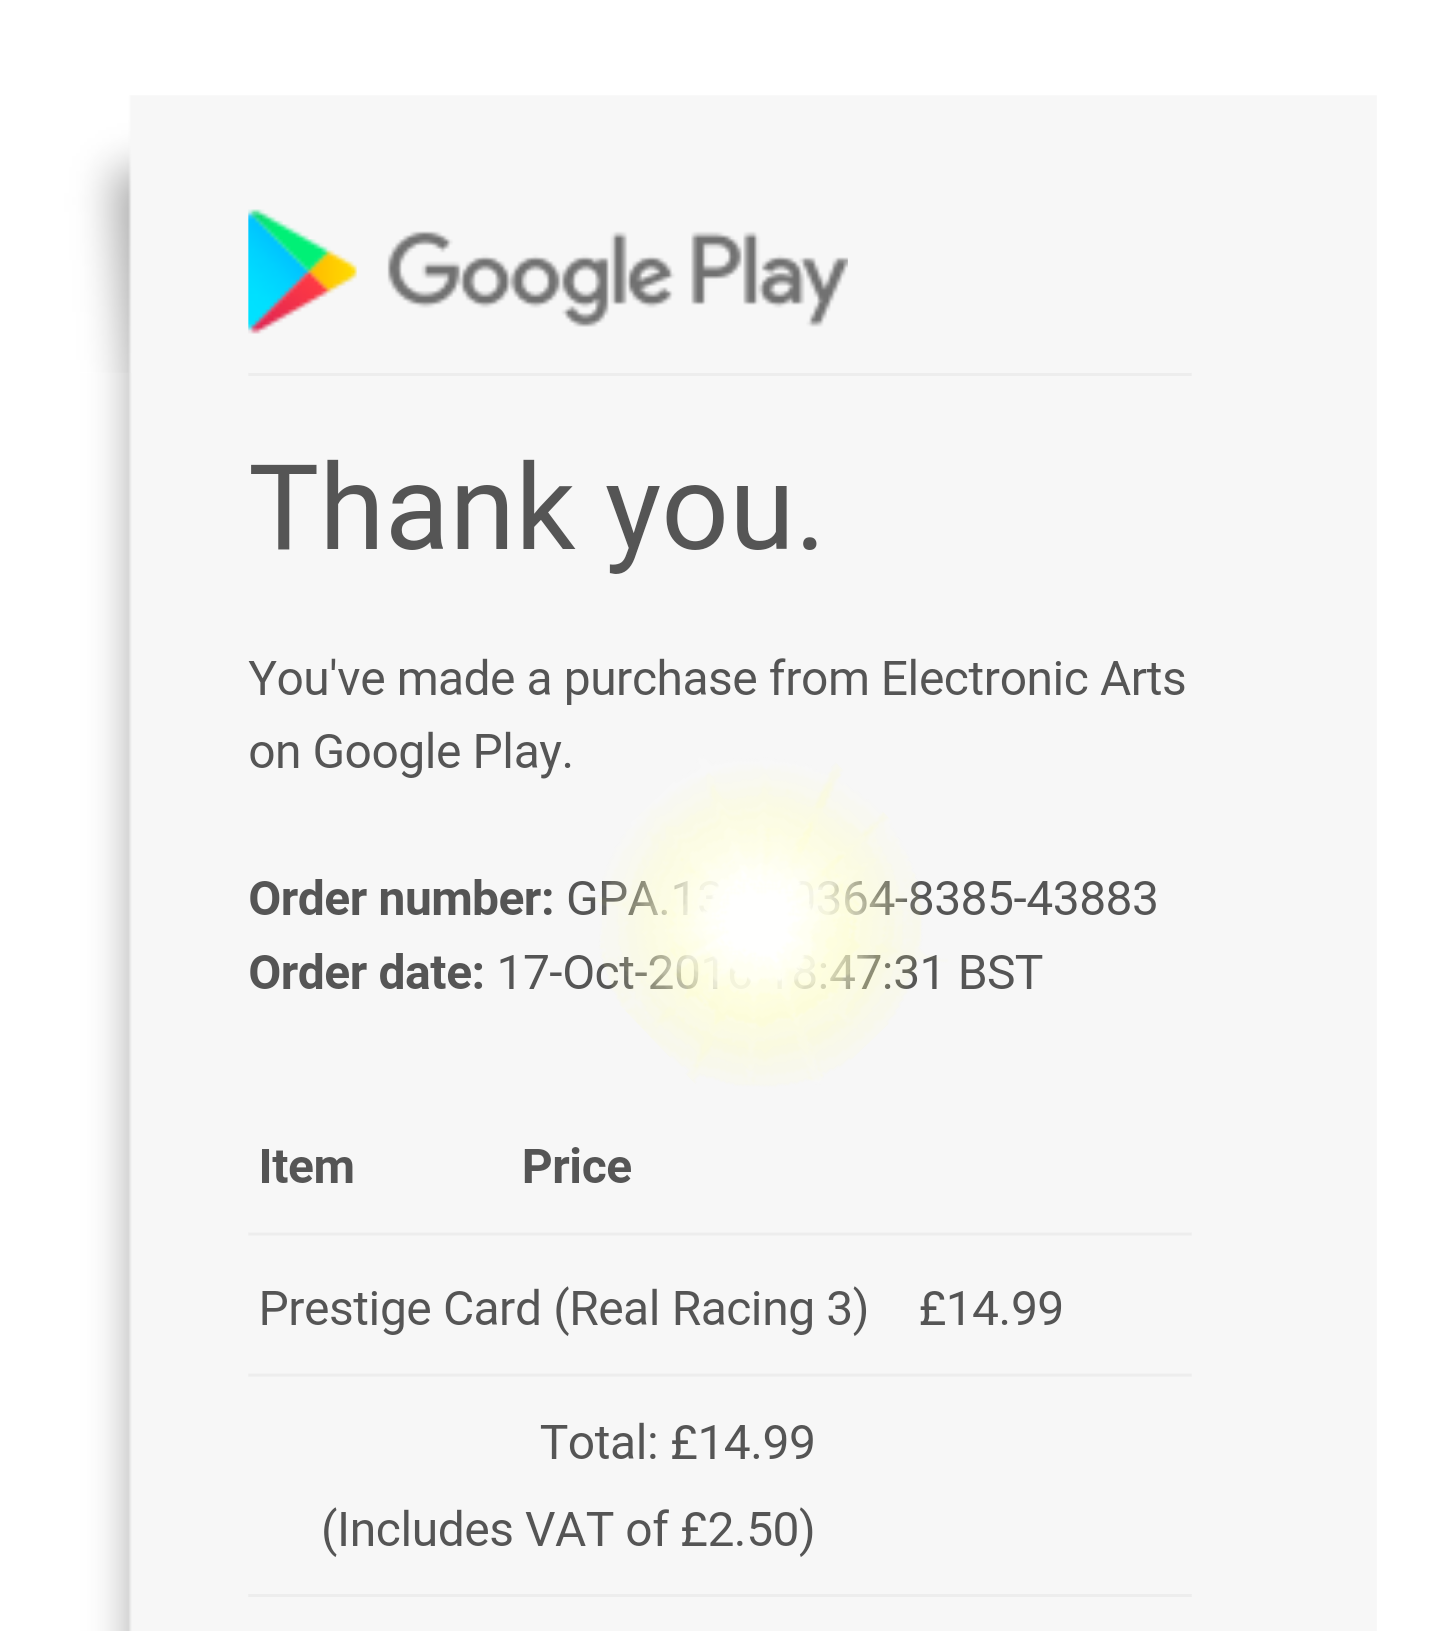The image size is (1440, 1631).
Task: Click the Google Play wordmark text
Action: tap(617, 275)
